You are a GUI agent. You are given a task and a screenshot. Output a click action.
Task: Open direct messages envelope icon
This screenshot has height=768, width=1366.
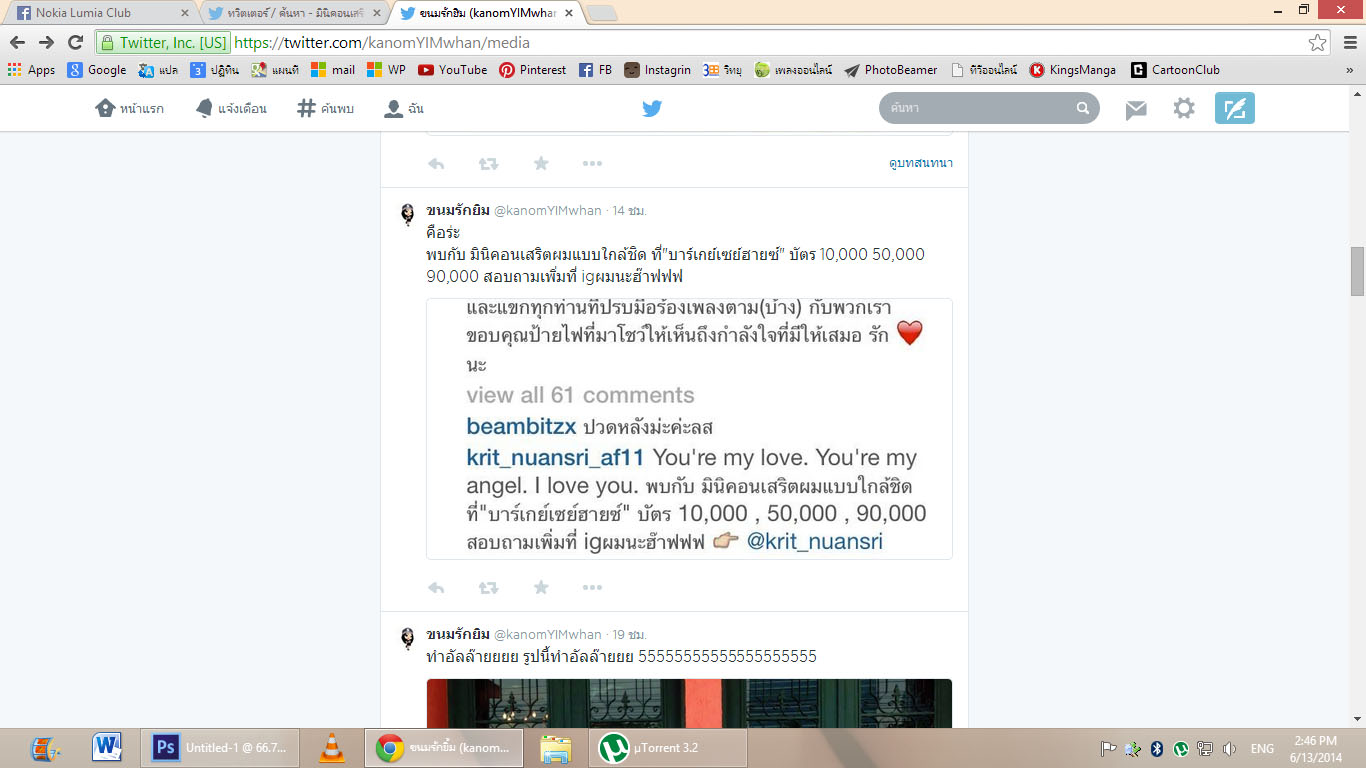pos(1136,109)
